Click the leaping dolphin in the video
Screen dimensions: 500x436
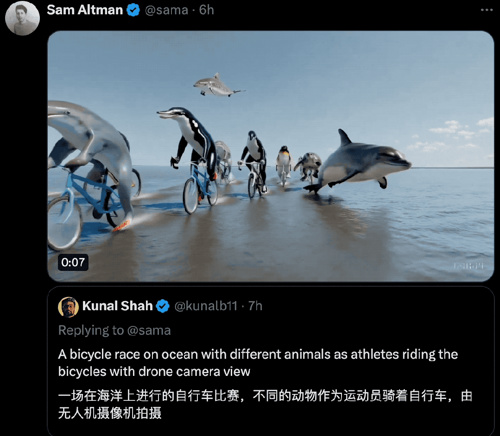(358, 162)
